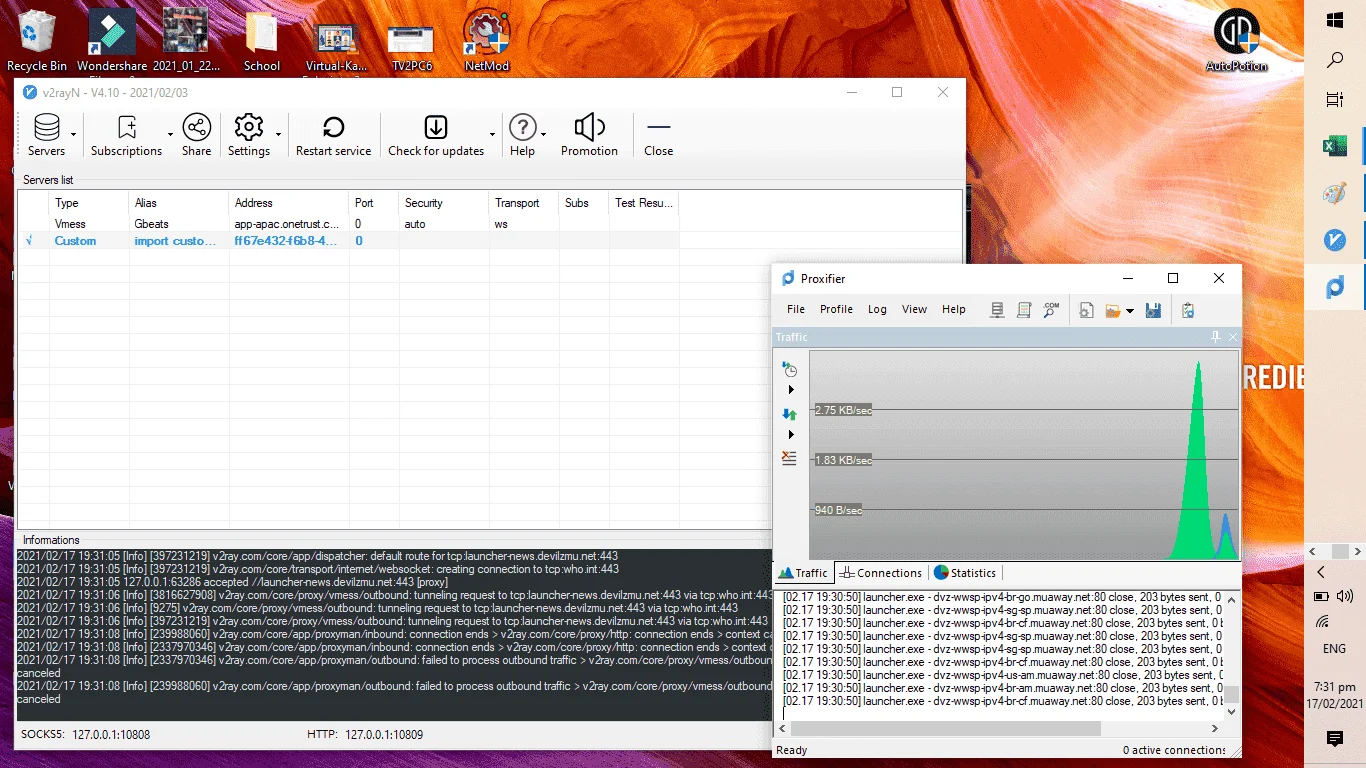Click the new profile icon in Proxifier
Image resolution: width=1366 pixels, height=768 pixels.
pyautogui.click(x=1086, y=310)
